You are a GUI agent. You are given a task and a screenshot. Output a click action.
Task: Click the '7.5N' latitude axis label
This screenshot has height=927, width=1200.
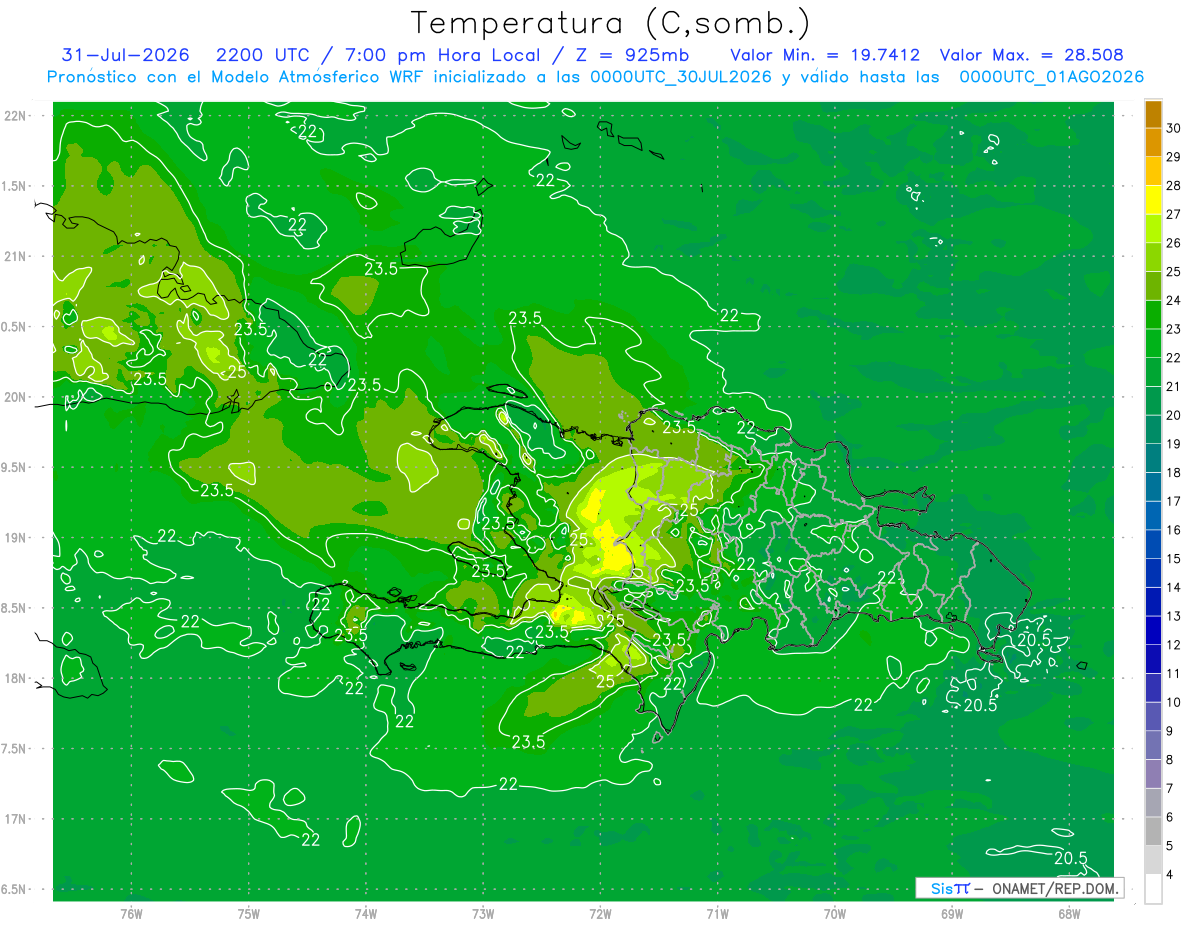click(x=14, y=749)
